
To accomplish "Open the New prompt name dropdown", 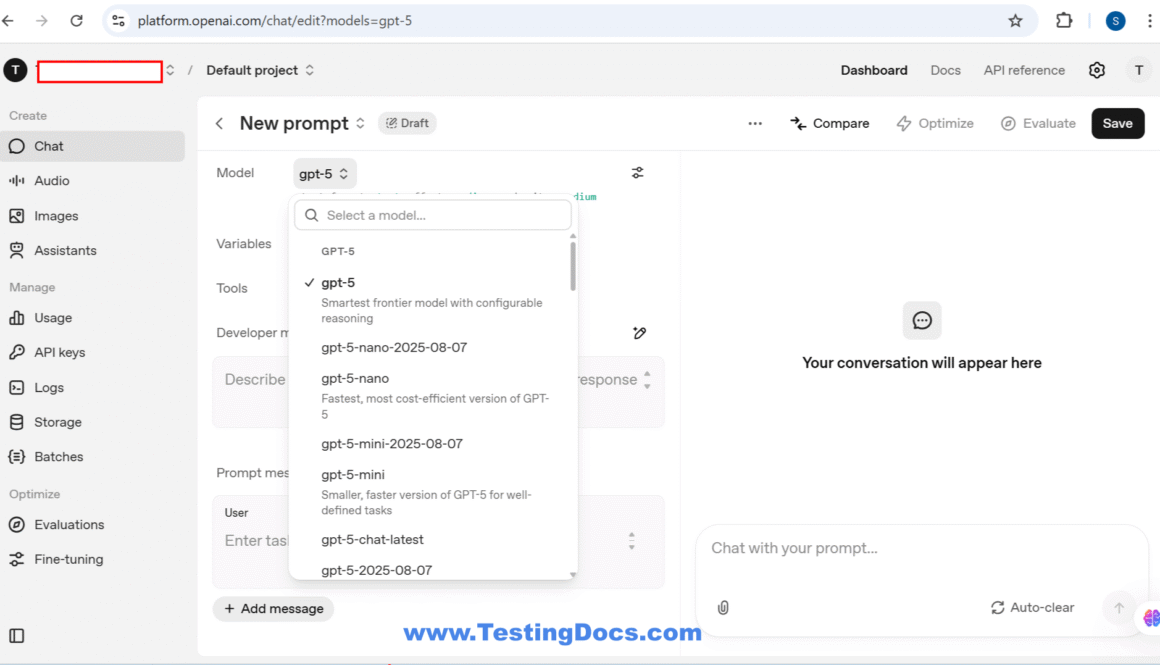I will 362,123.
